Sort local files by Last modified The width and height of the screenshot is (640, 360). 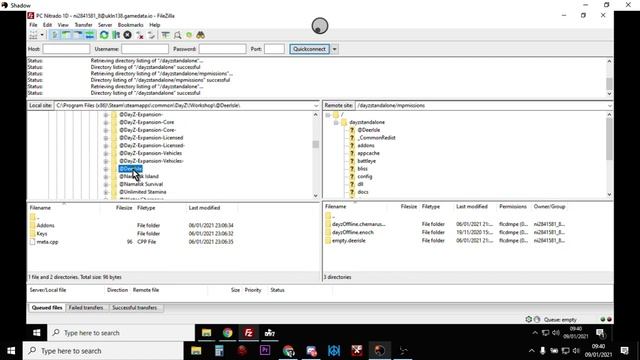(x=204, y=208)
